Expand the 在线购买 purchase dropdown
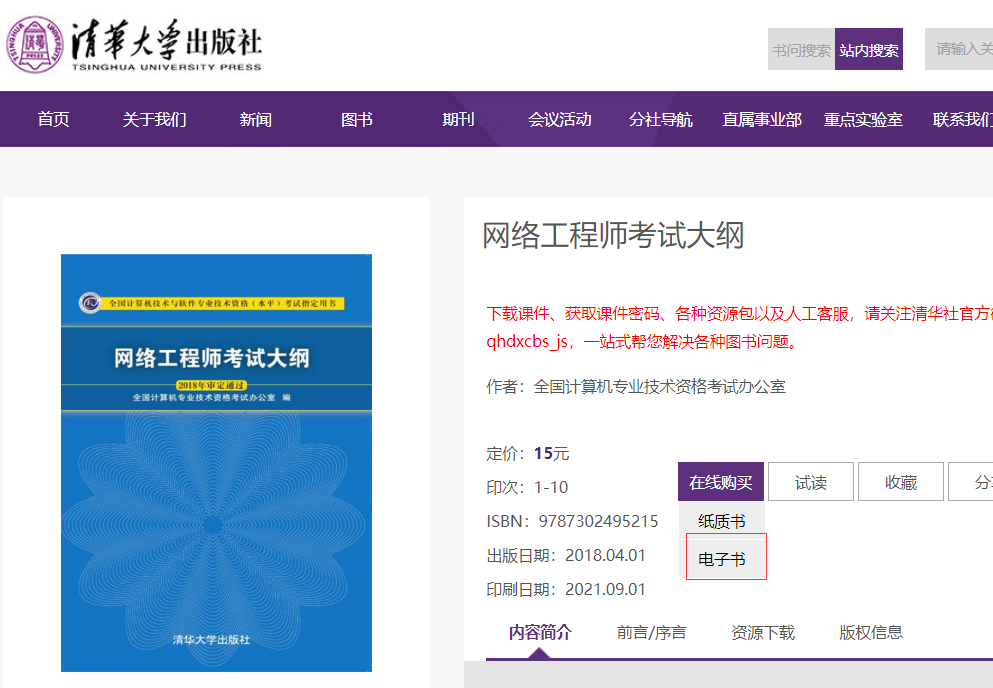 tap(721, 482)
